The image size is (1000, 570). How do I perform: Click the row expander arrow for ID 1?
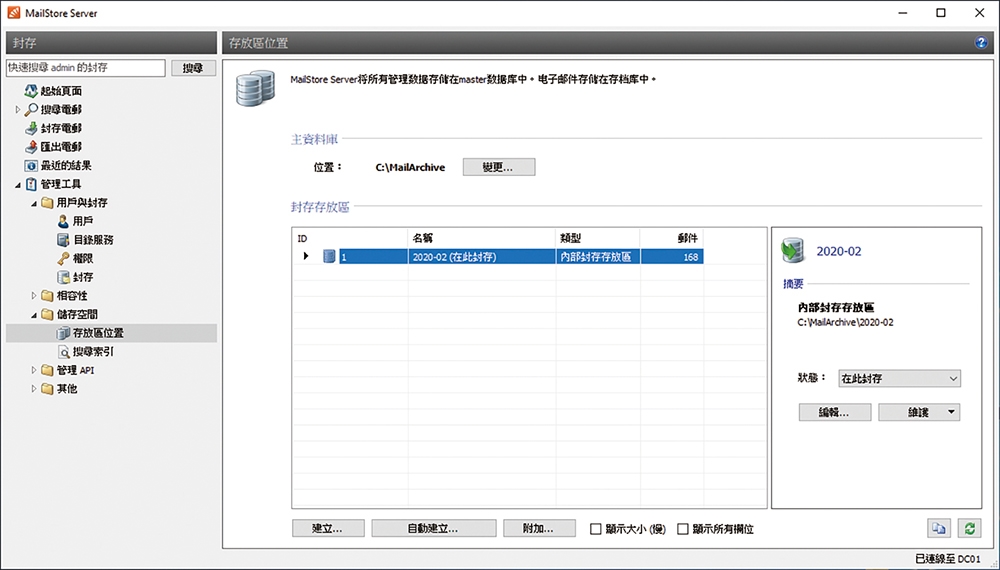click(x=306, y=256)
